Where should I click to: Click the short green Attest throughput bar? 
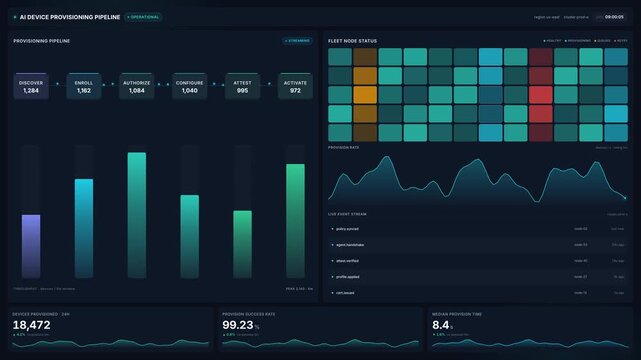[x=242, y=244]
